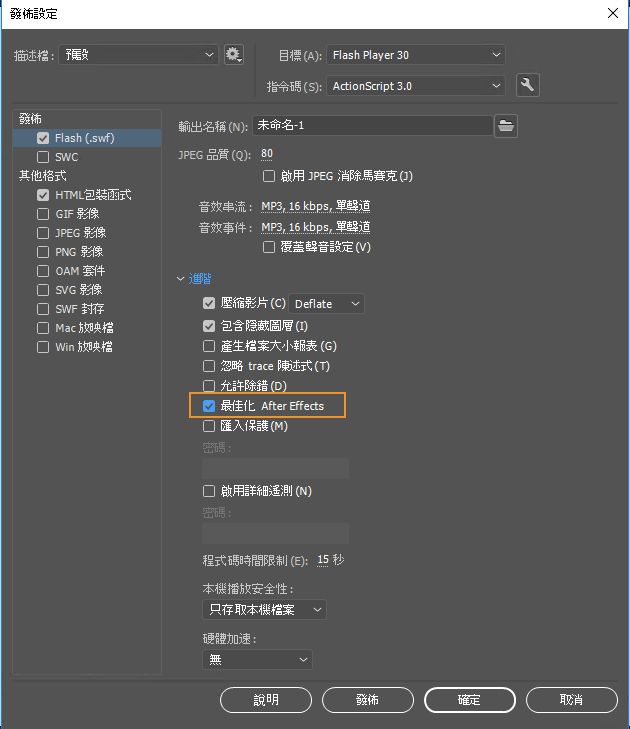The width and height of the screenshot is (630, 729).
Task: Close the publish settings dialog
Action: pos(613,13)
